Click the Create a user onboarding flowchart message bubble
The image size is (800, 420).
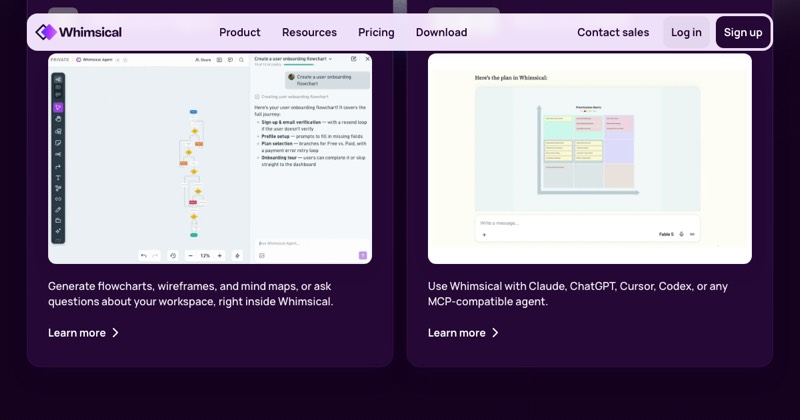[327, 80]
